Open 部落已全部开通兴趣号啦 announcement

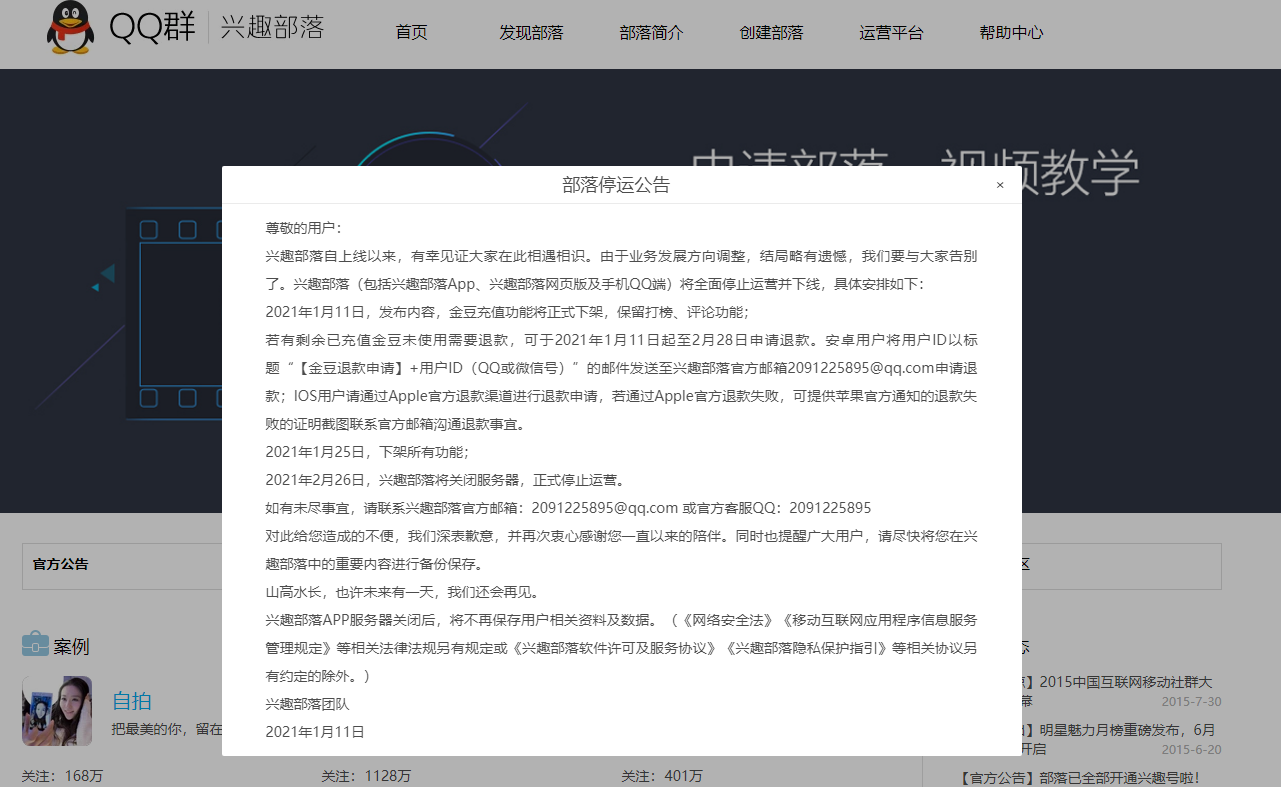(x=1078, y=777)
